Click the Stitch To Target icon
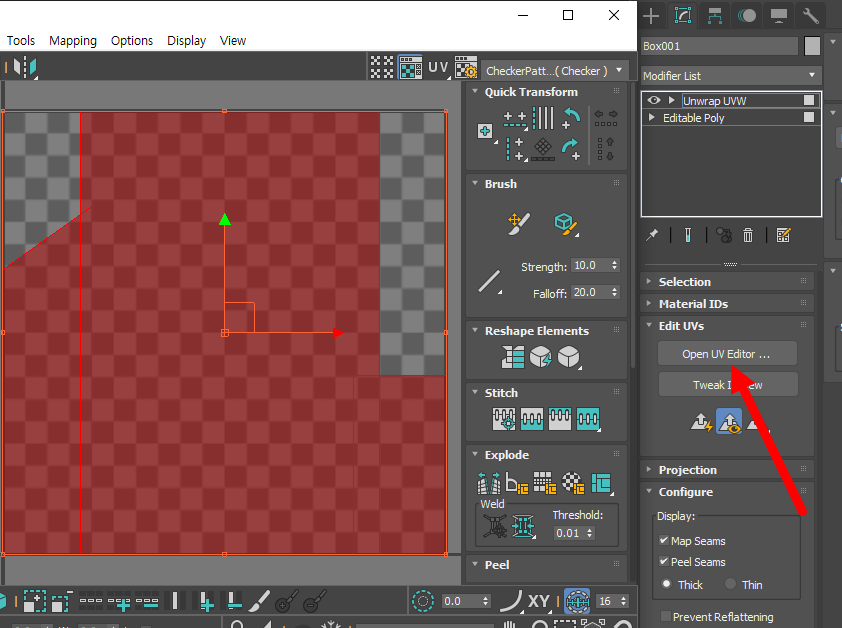This screenshot has width=842, height=628. 504,419
